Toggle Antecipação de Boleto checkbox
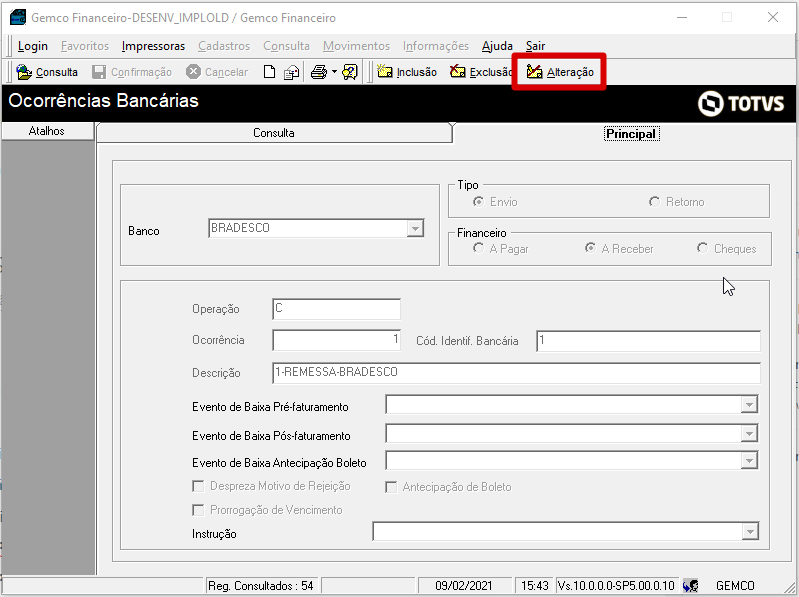The width and height of the screenshot is (799, 597). point(391,487)
